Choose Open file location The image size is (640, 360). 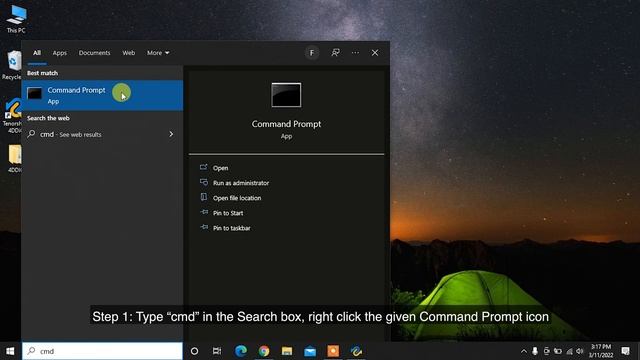click(x=237, y=198)
